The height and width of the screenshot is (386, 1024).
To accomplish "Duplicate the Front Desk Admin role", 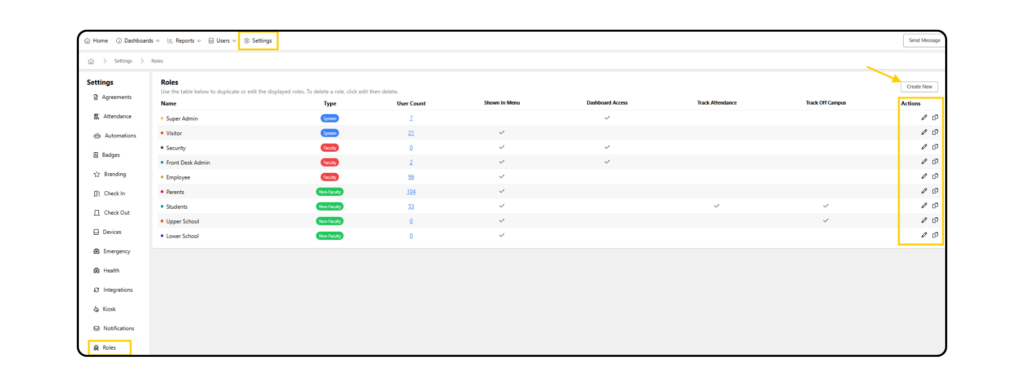I will pyautogui.click(x=935, y=161).
